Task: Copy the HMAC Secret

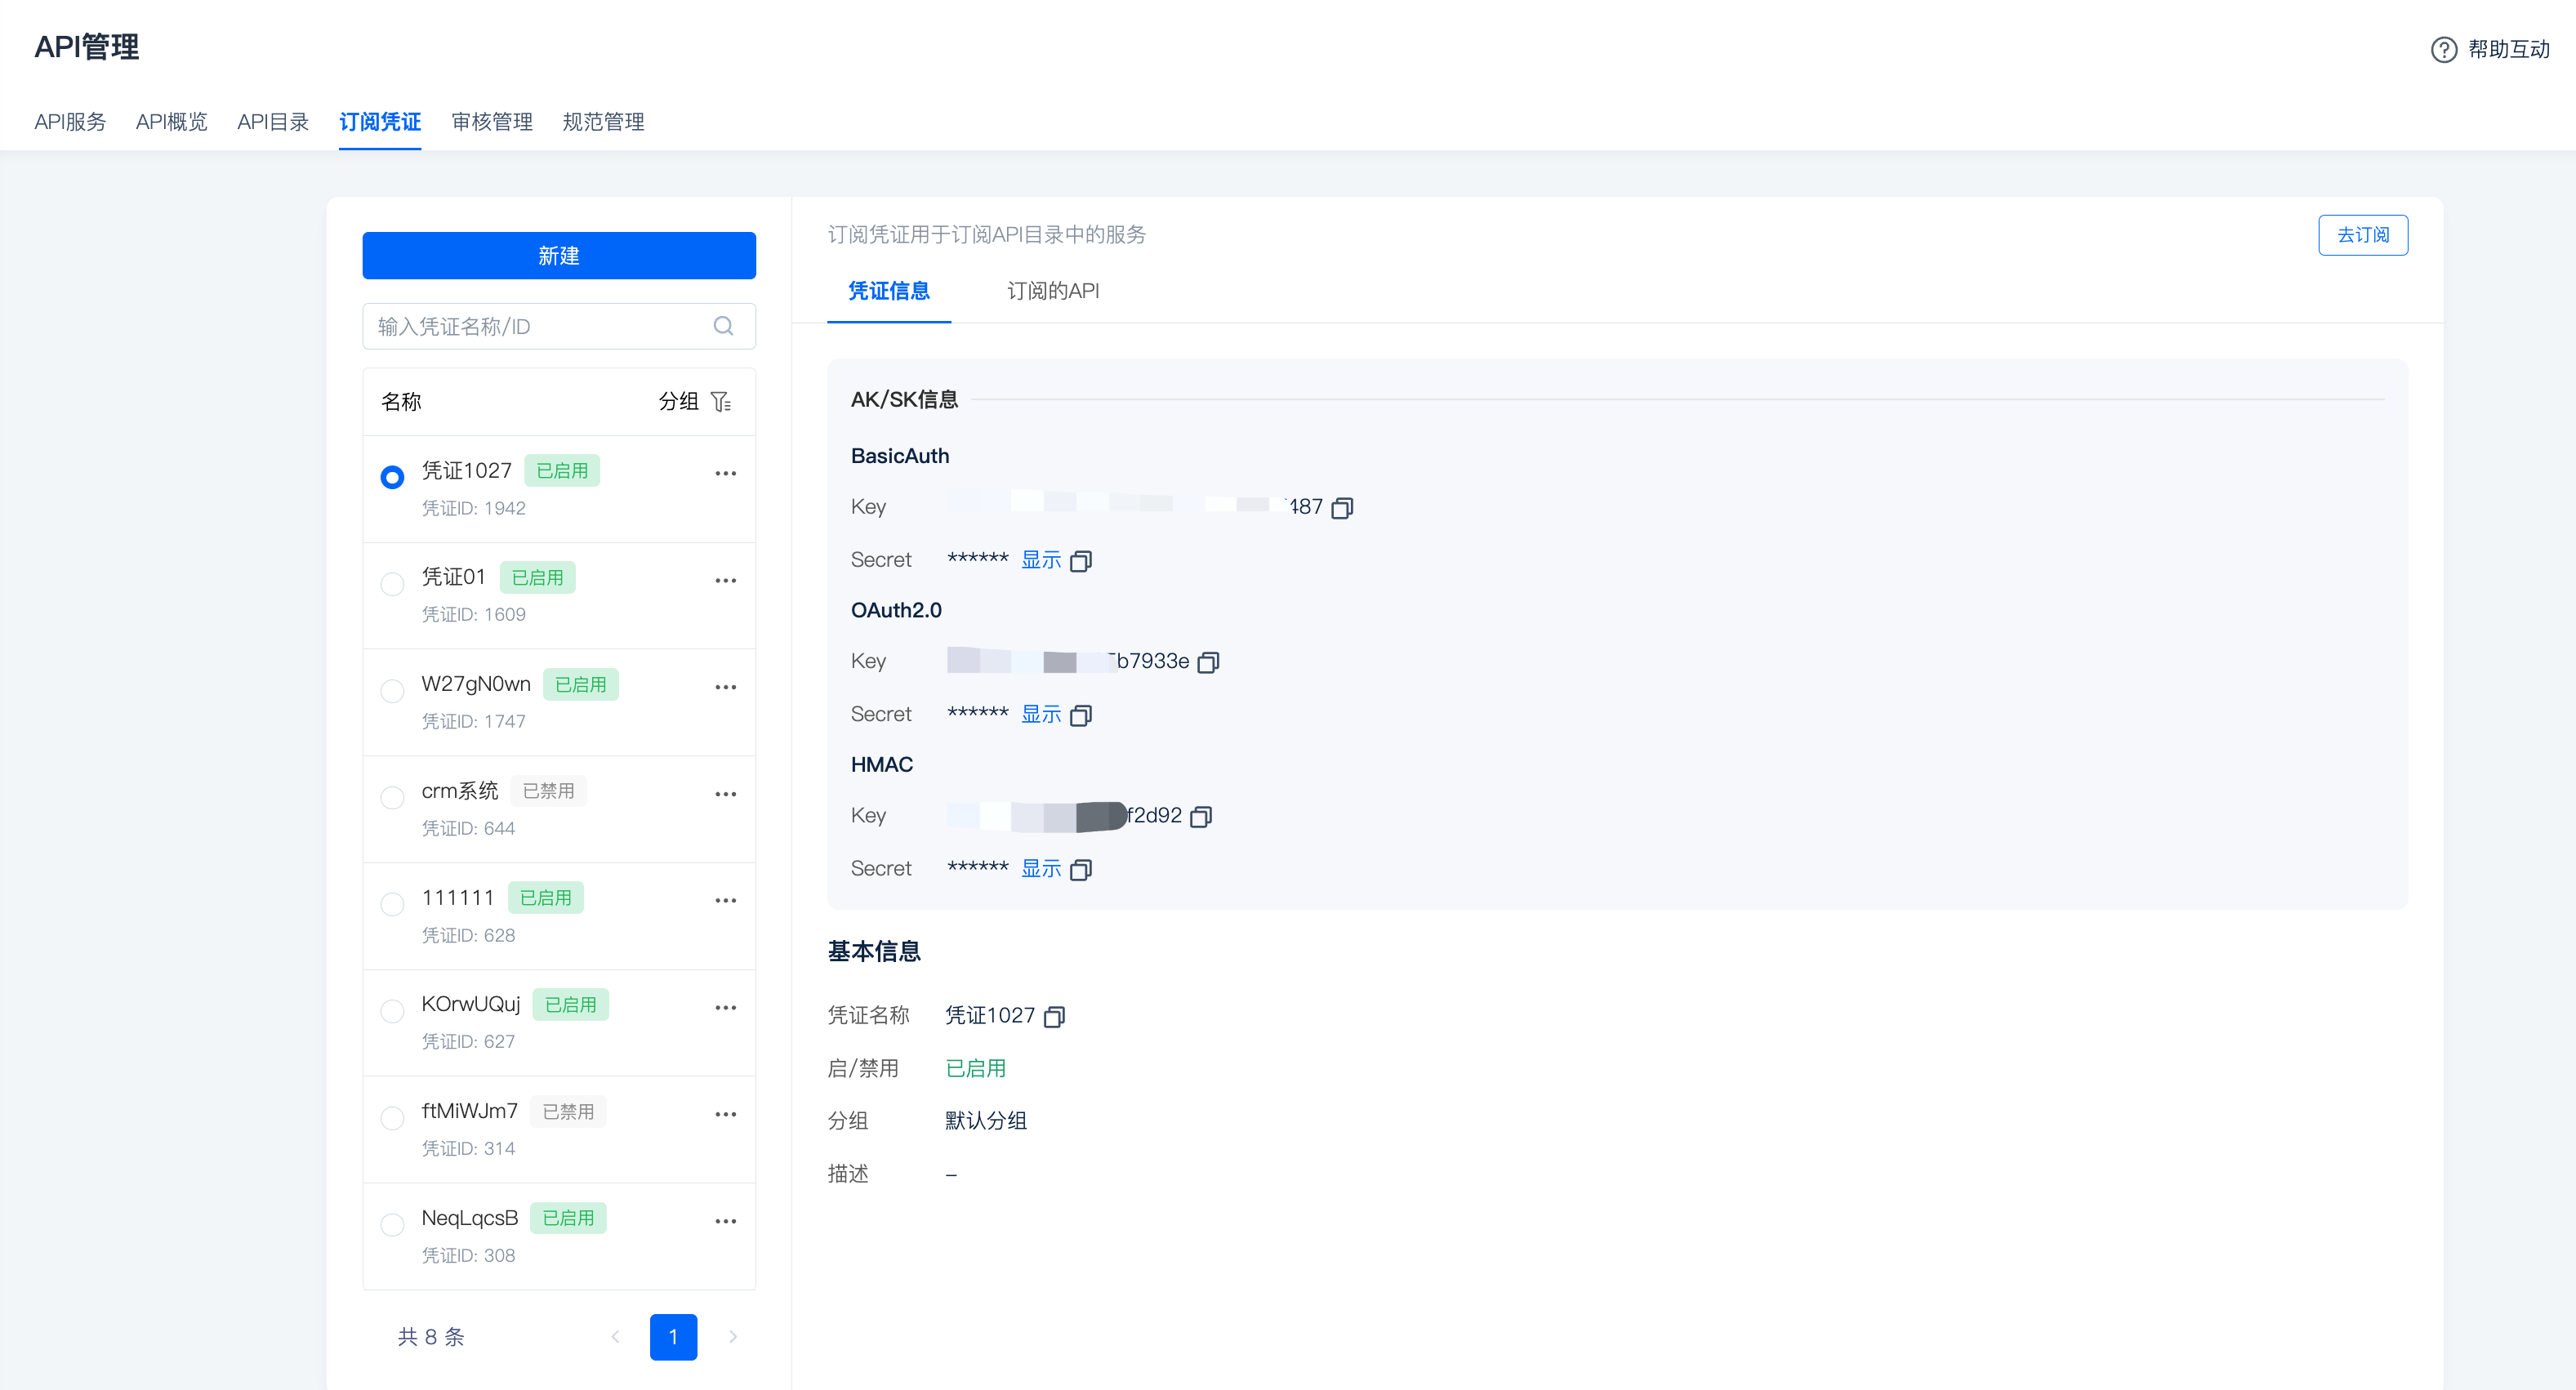Action: coord(1080,869)
